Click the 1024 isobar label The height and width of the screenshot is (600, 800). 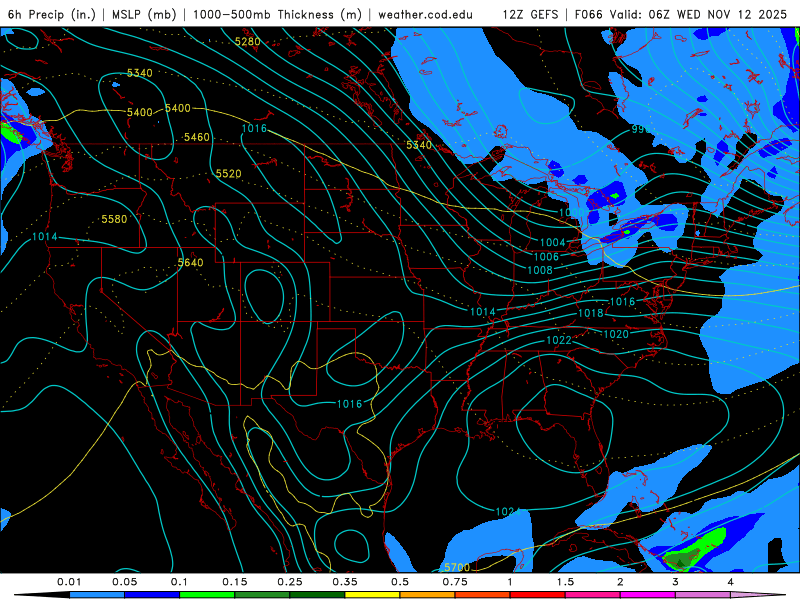508,512
